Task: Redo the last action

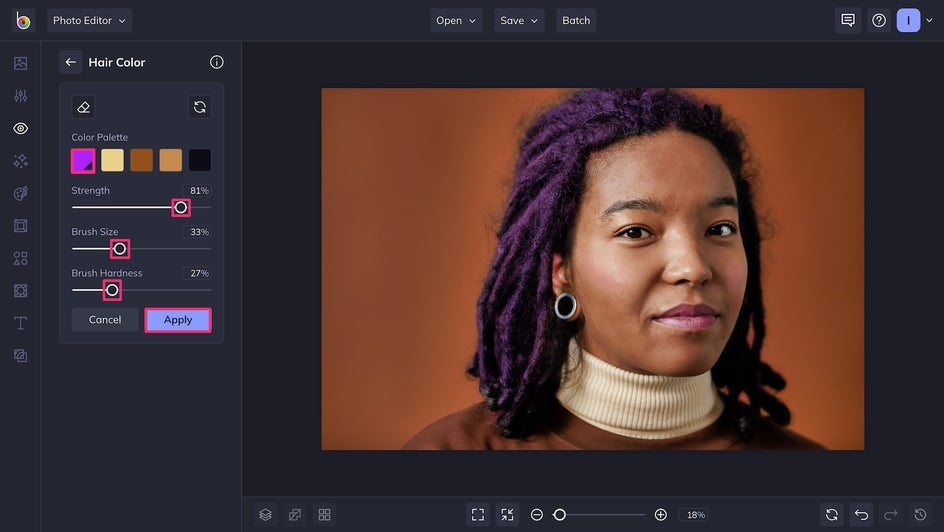Action: 891,515
